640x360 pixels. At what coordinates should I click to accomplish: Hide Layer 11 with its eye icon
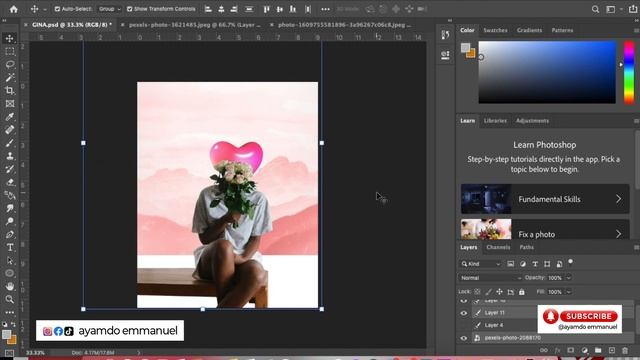pyautogui.click(x=464, y=313)
